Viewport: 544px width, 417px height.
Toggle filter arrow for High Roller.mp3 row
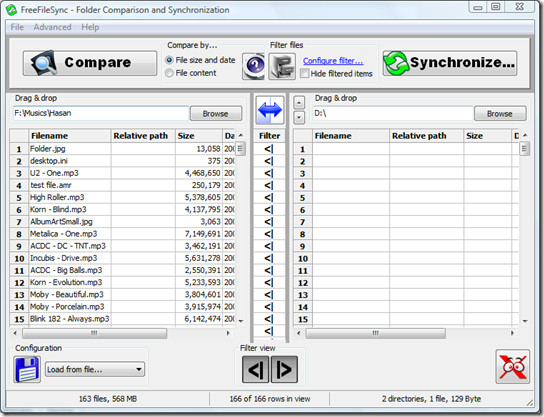[x=269, y=198]
